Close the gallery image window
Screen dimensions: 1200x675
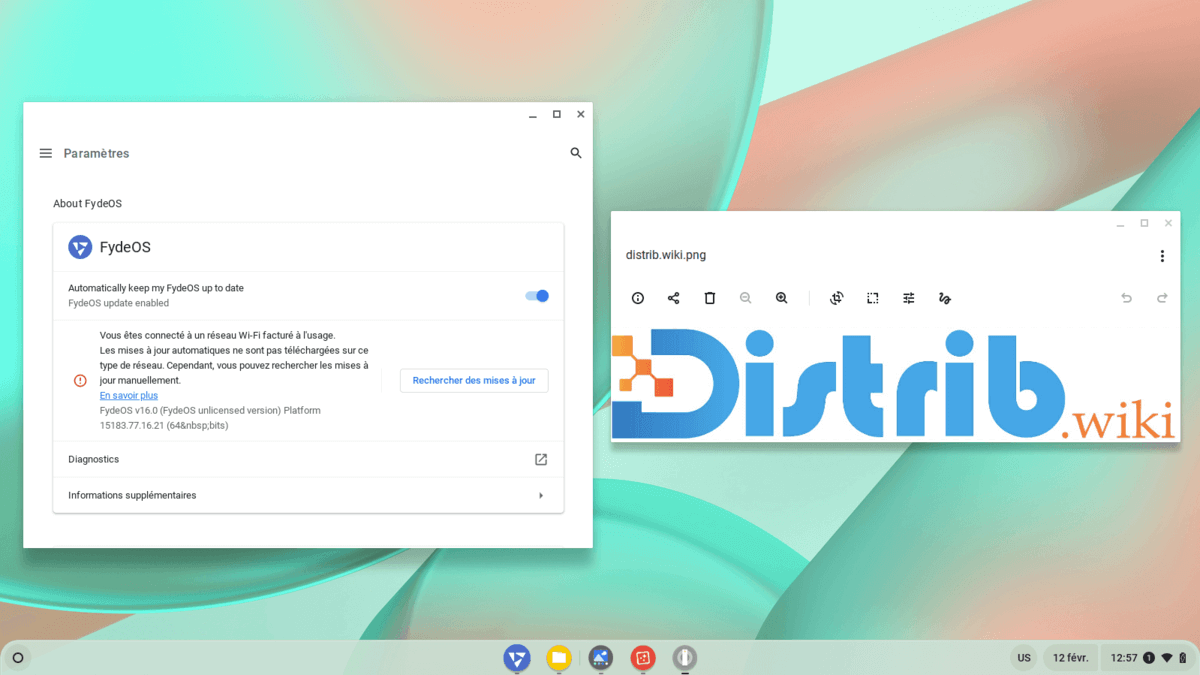point(1168,224)
